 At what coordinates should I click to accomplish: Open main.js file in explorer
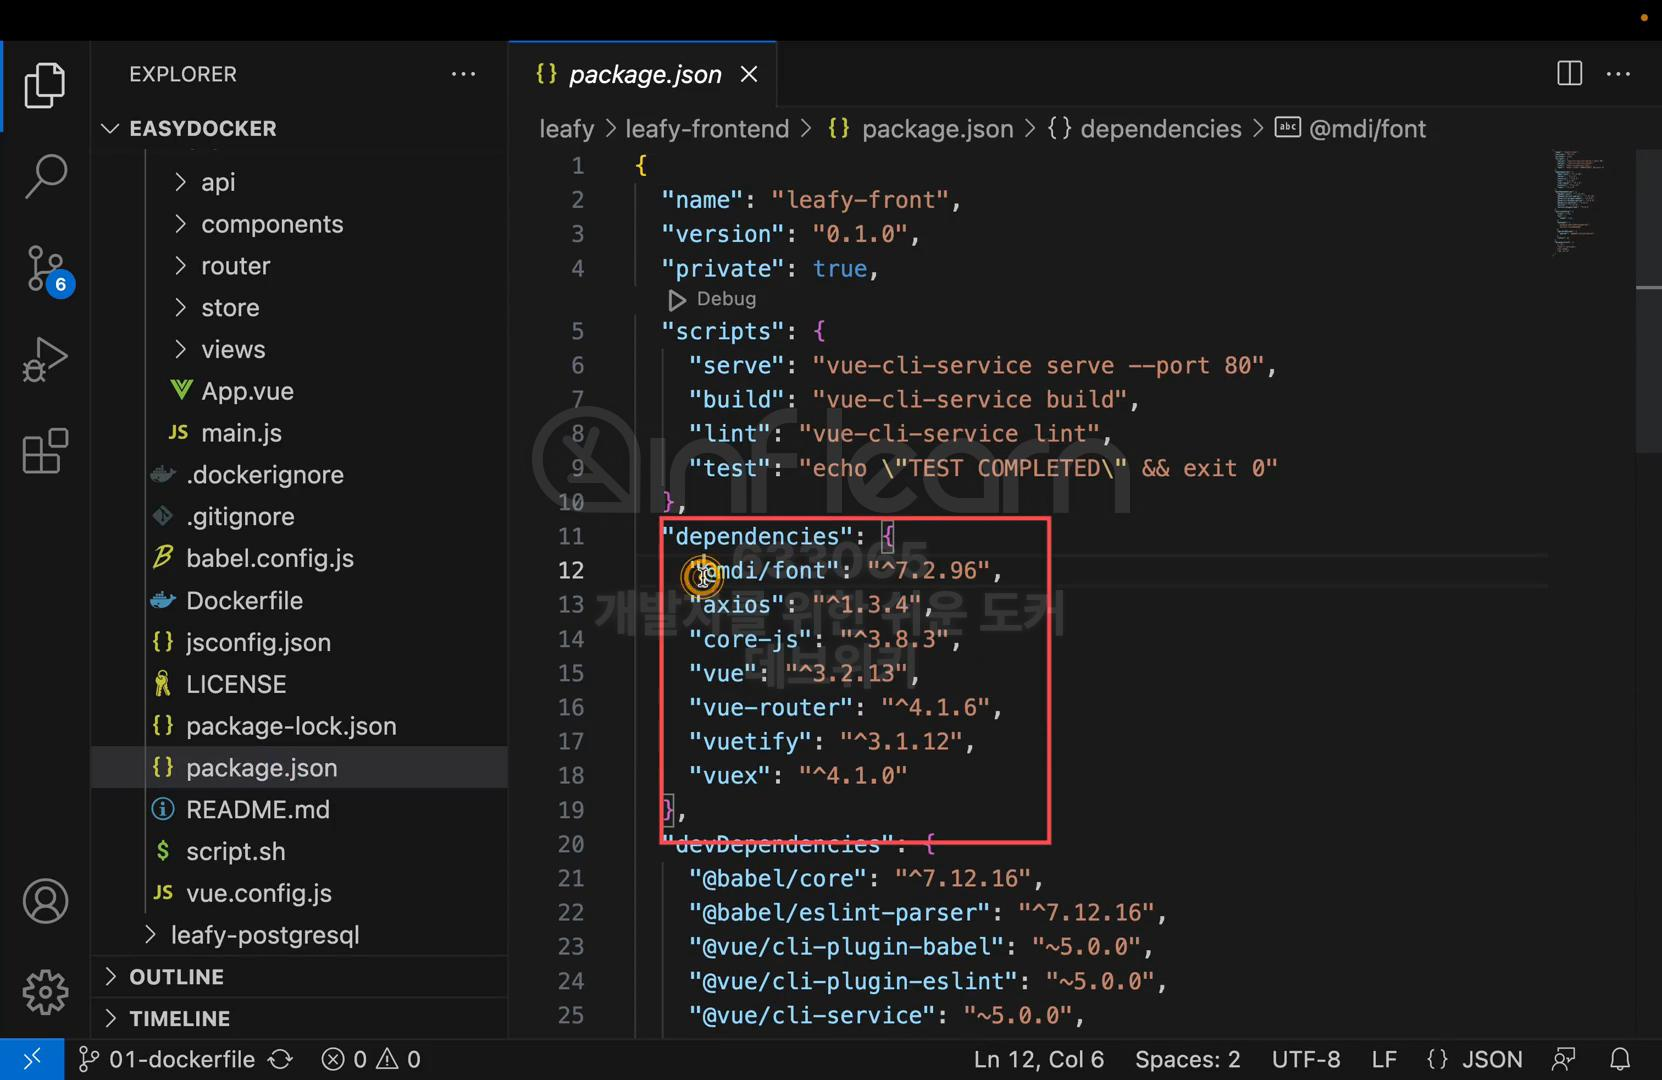point(300,433)
